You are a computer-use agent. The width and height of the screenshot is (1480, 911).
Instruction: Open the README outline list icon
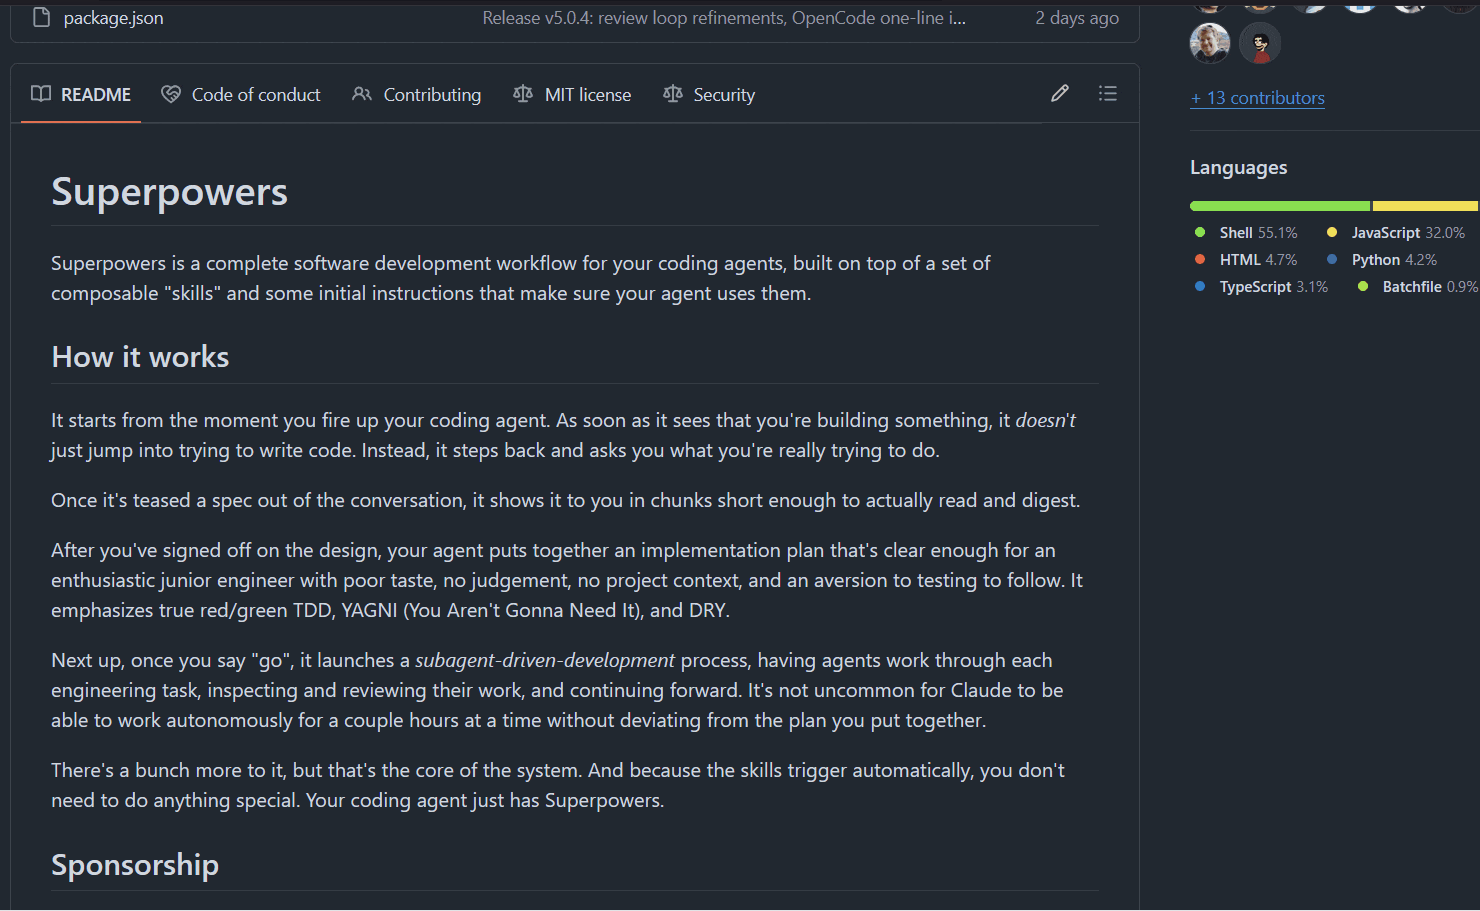click(1108, 94)
